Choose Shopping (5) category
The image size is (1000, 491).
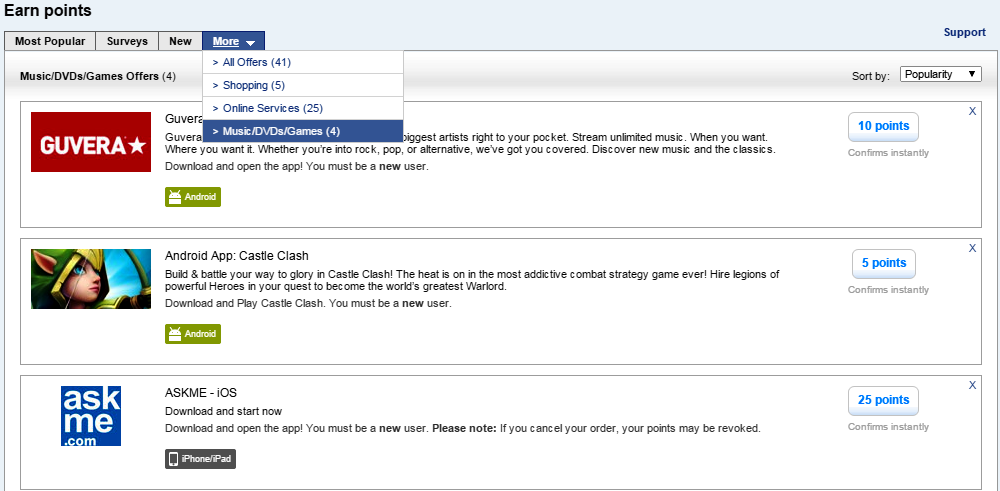(303, 85)
